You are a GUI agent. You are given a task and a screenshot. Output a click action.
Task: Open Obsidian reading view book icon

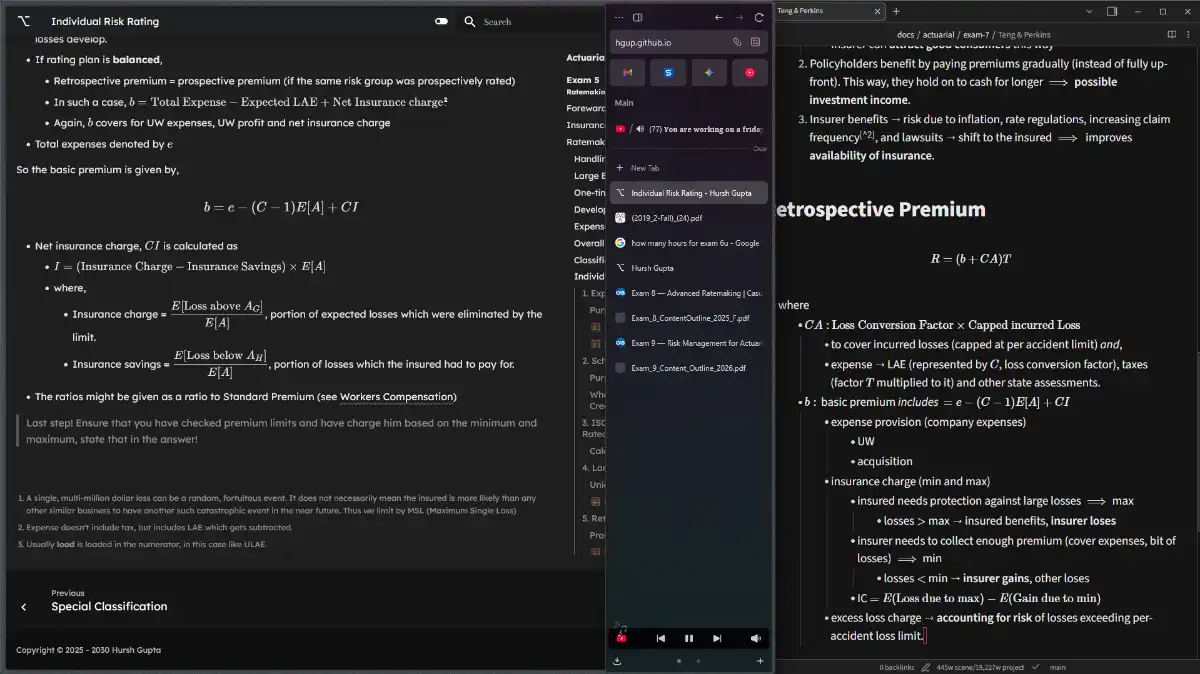[1171, 35]
